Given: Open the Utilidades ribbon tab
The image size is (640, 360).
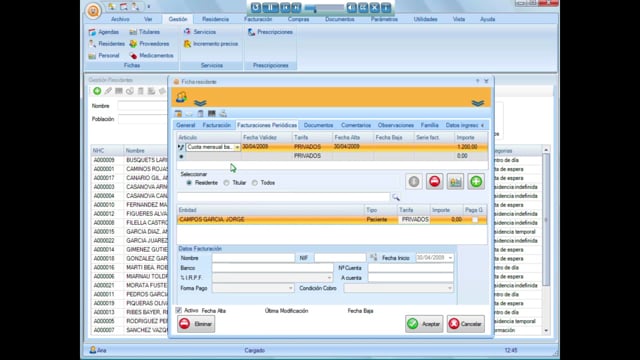Looking at the screenshot, I should coord(425,19).
